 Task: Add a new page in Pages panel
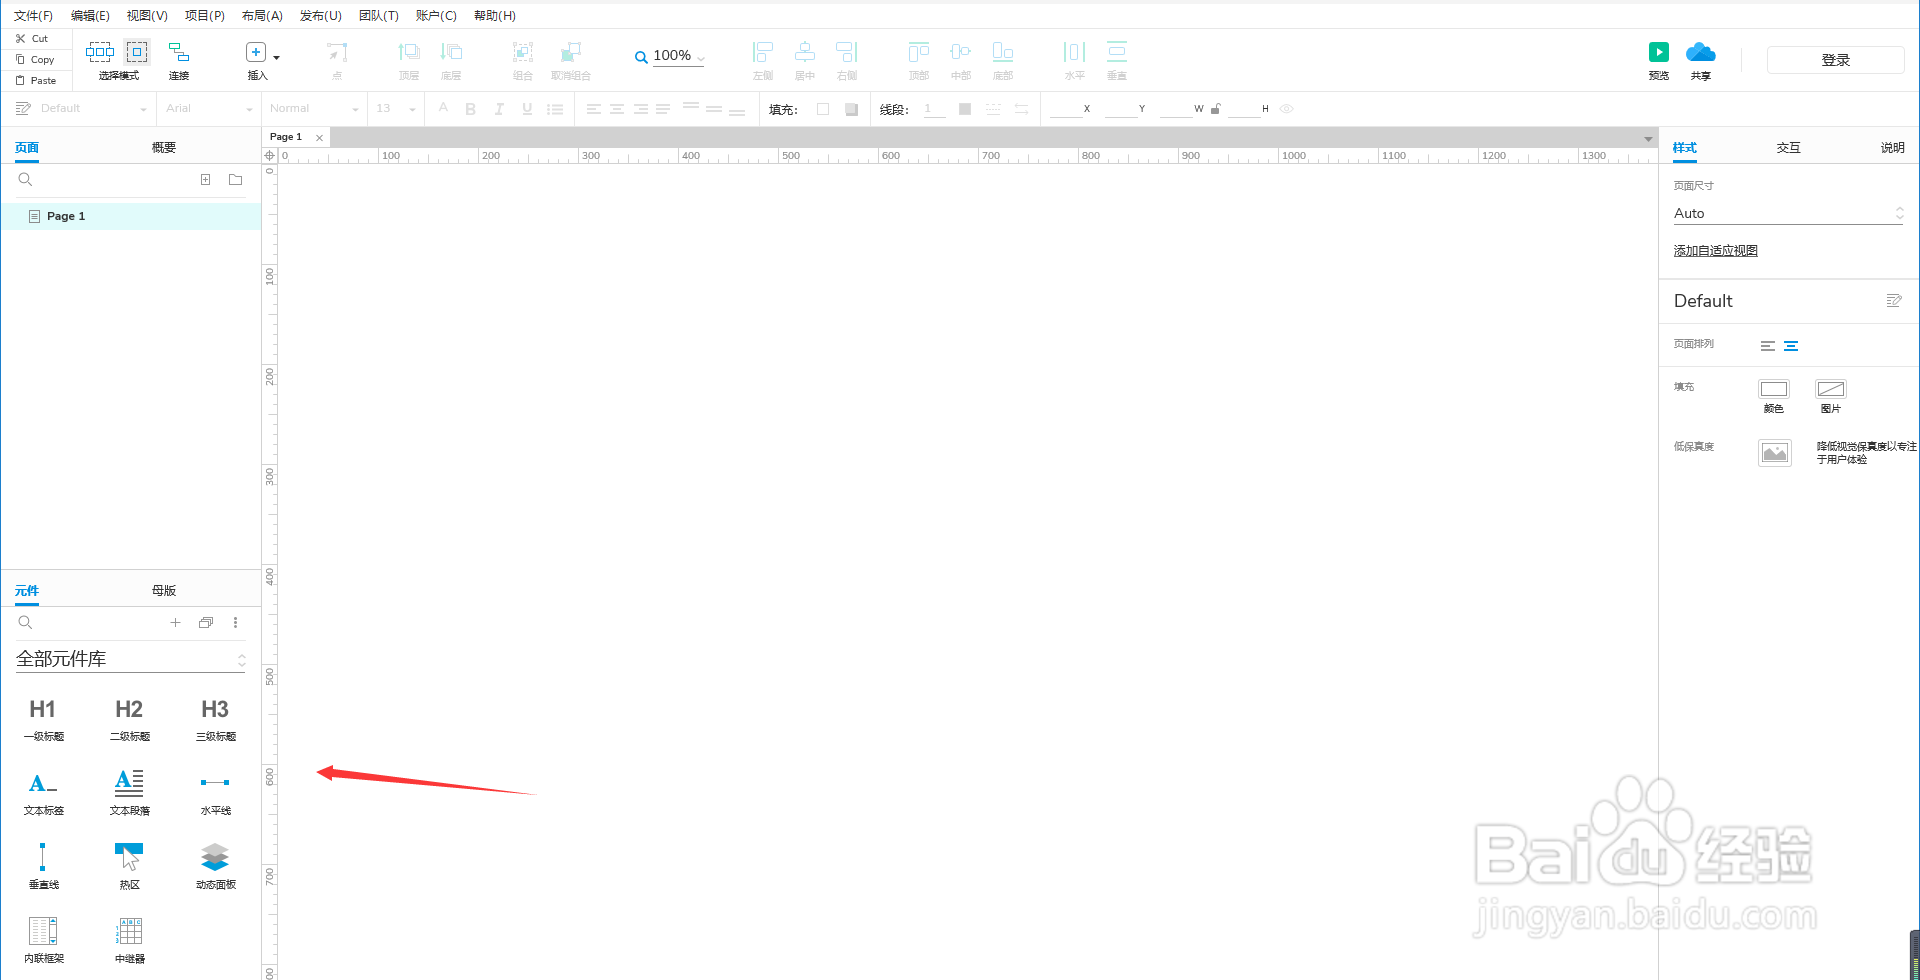[x=205, y=180]
